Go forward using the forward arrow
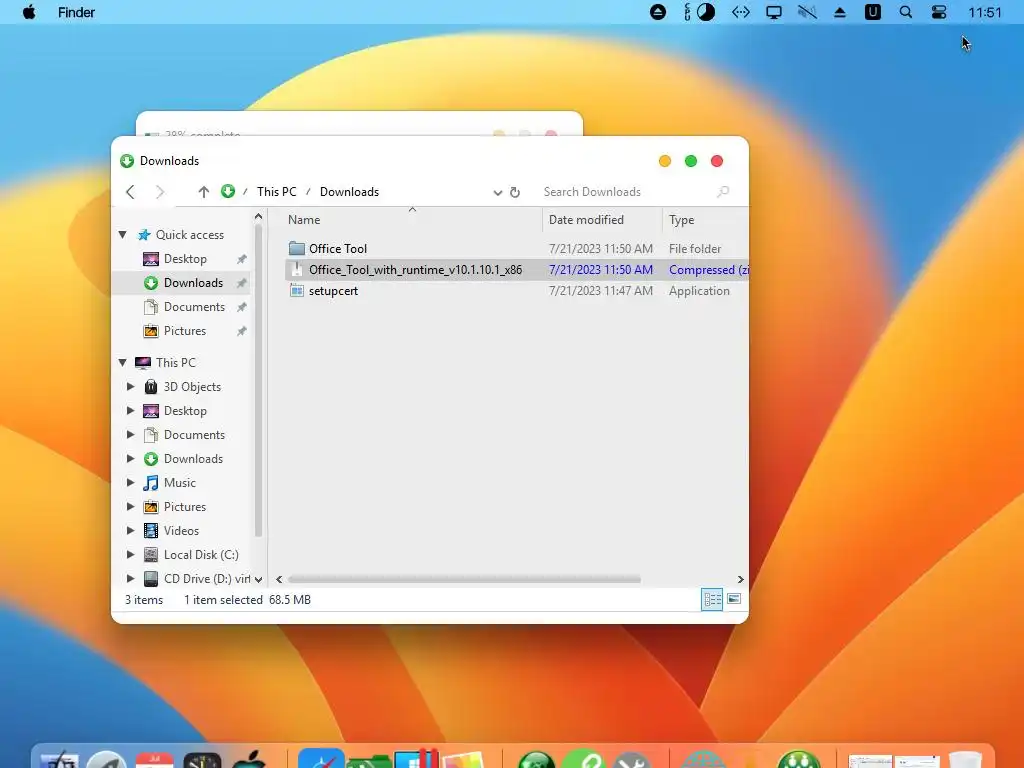This screenshot has height=768, width=1024. (160, 192)
